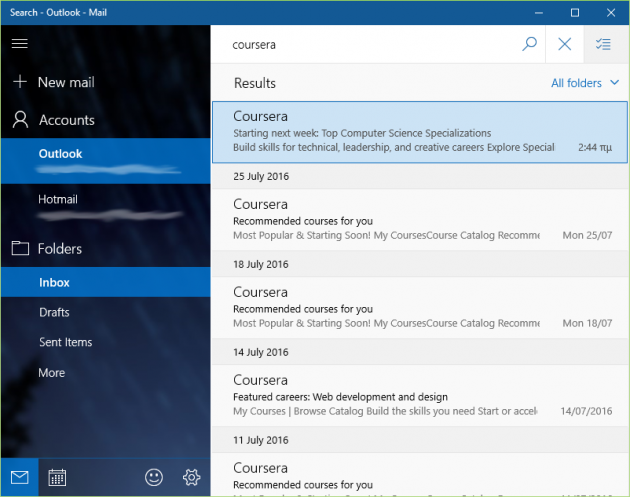Open last Coursera Recommended courses email
This screenshot has width=630, height=497.
click(419, 475)
